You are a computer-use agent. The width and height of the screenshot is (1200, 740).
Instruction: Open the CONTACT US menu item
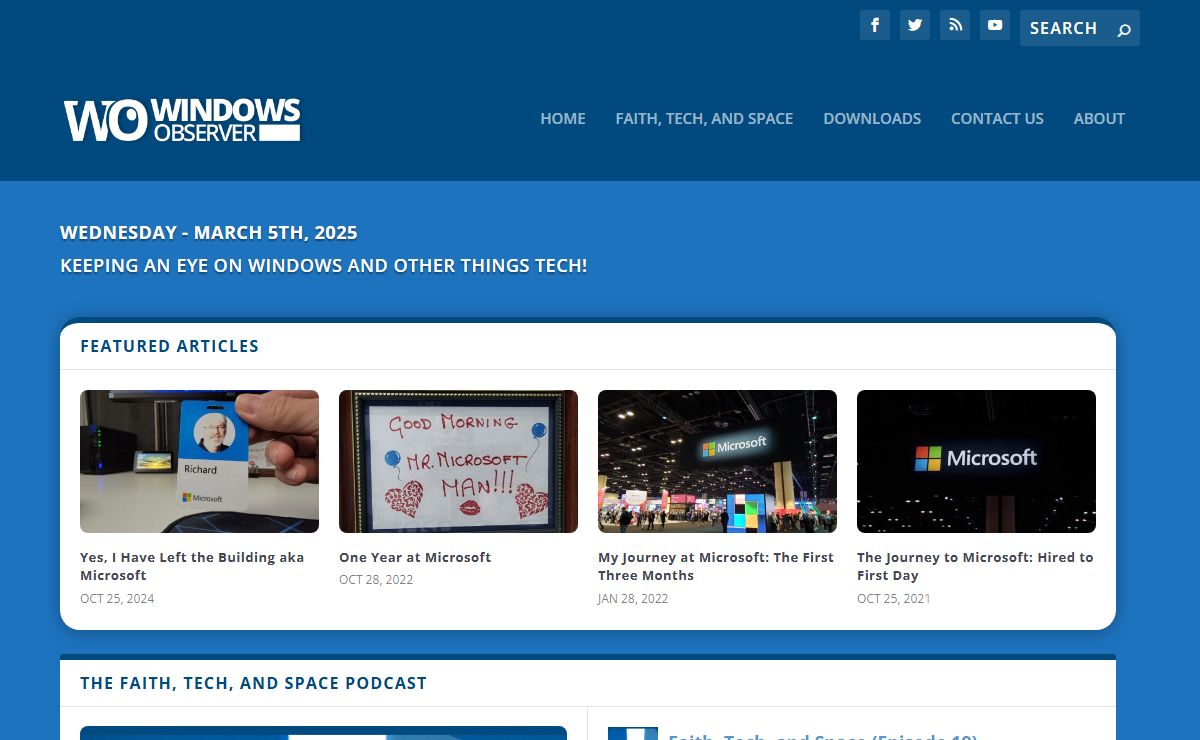pyautogui.click(x=997, y=118)
